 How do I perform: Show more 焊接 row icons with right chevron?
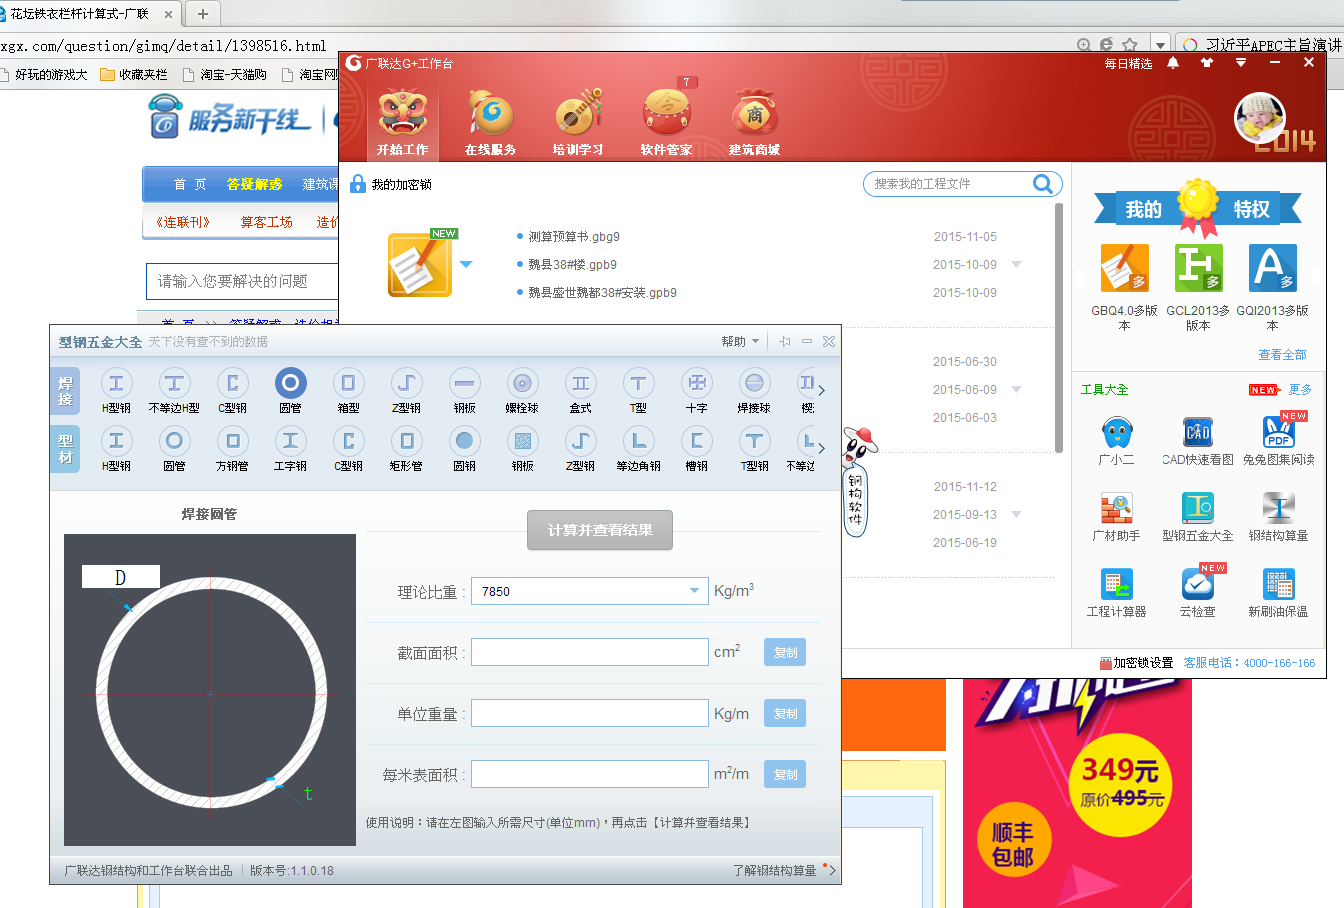tap(822, 390)
